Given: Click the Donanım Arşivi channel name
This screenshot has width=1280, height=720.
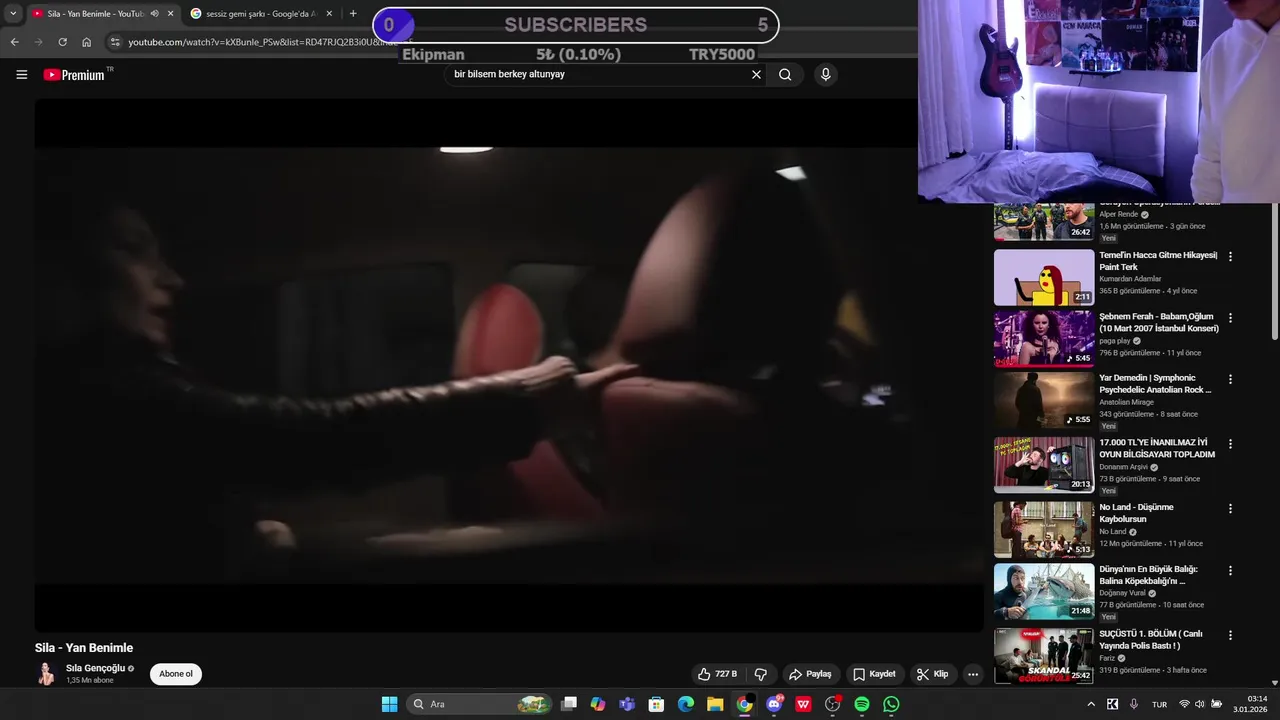Looking at the screenshot, I should click(x=1123, y=467).
